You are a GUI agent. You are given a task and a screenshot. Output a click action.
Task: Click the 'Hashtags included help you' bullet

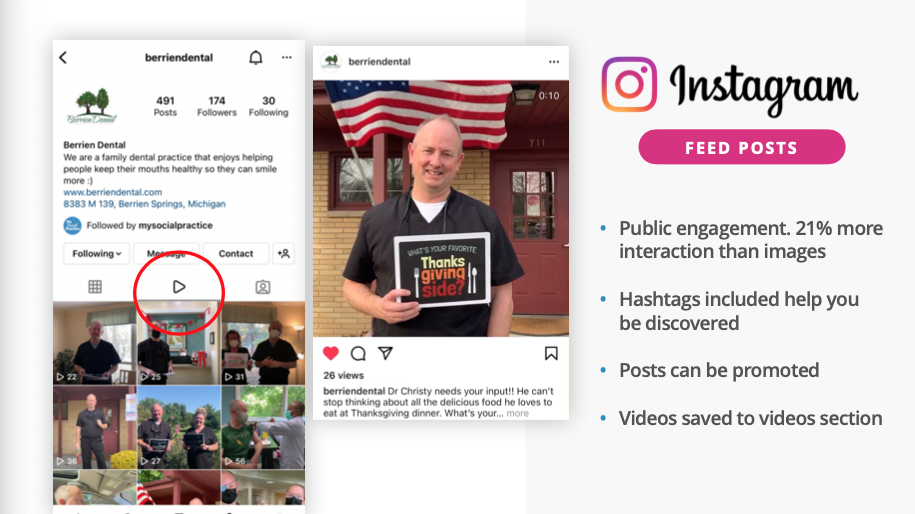coord(739,299)
